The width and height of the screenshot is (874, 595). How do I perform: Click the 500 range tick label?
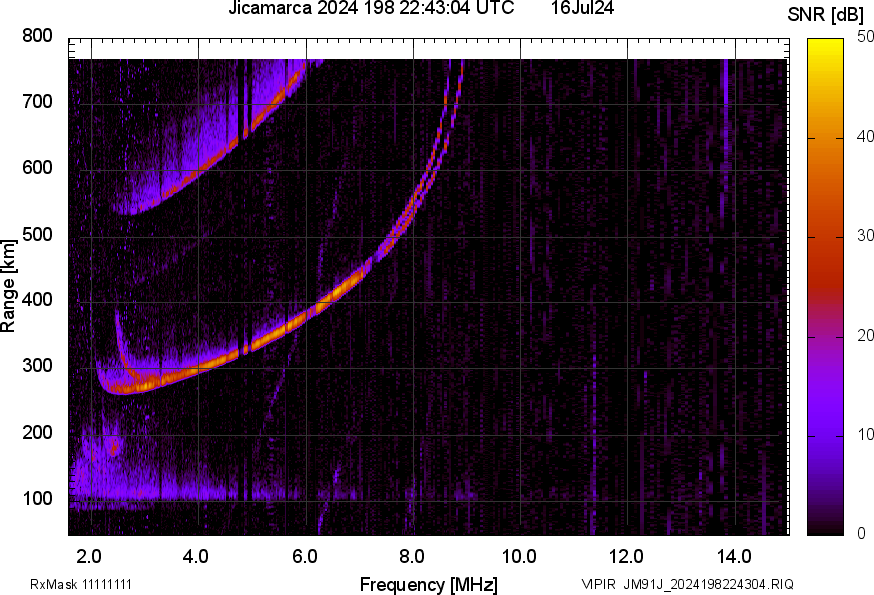[x=37, y=234]
